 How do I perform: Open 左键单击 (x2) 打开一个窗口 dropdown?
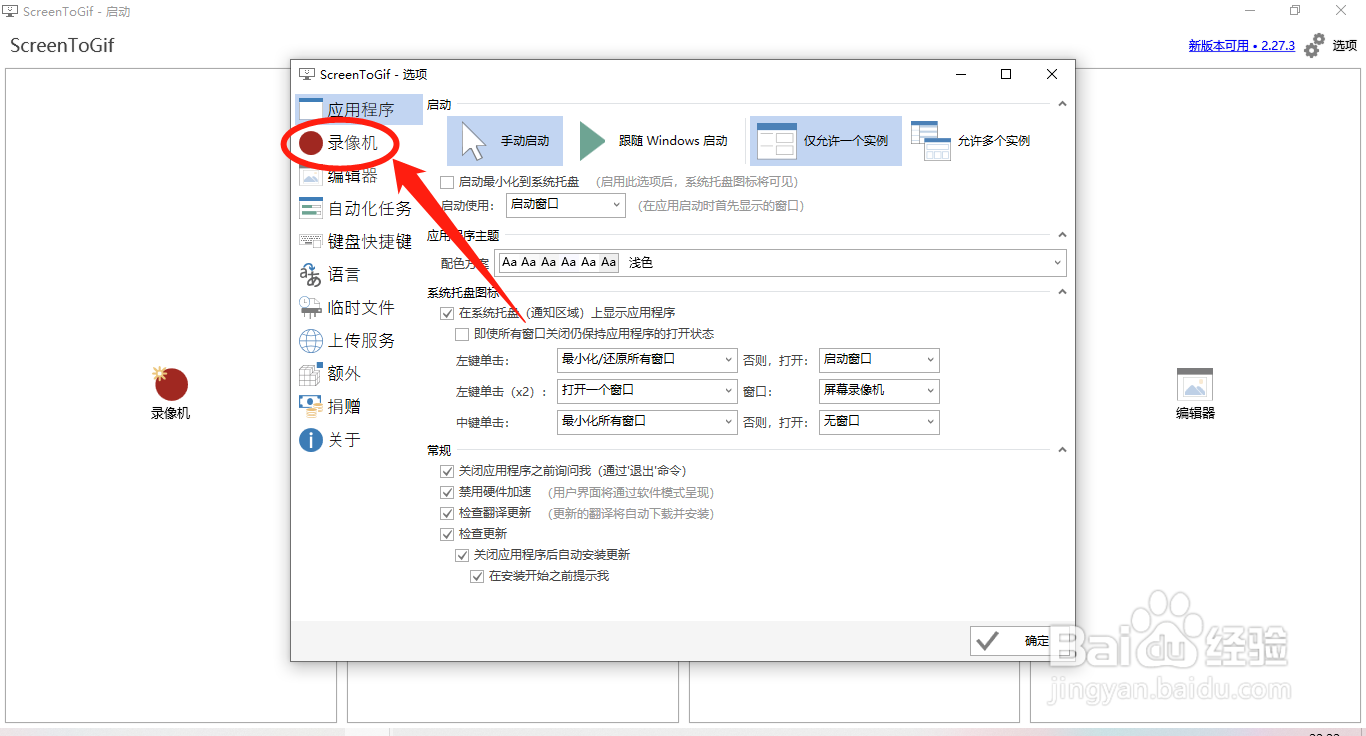[x=647, y=391]
